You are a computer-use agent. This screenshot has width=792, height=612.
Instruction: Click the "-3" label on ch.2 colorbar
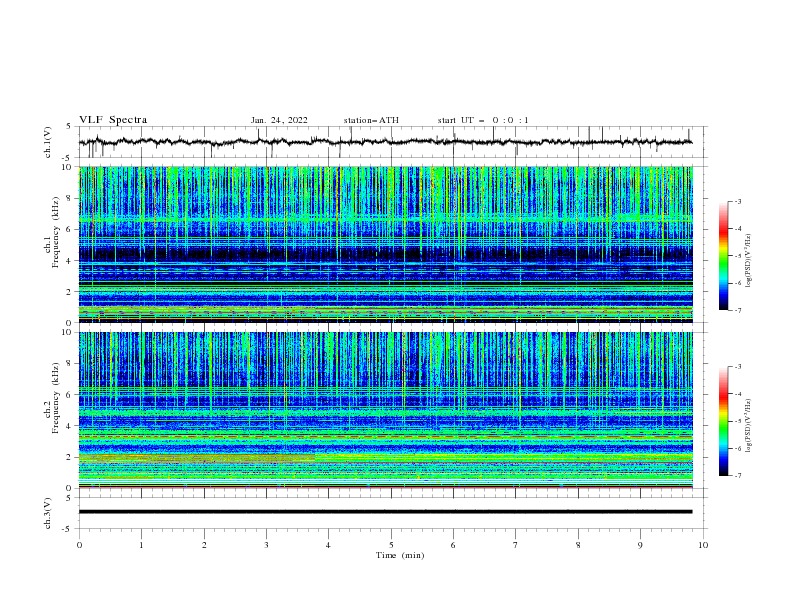tap(737, 367)
